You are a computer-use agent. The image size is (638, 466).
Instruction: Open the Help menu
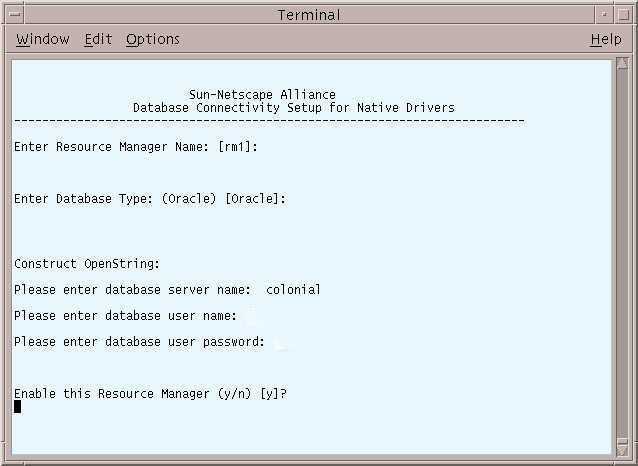pyautogui.click(x=606, y=39)
